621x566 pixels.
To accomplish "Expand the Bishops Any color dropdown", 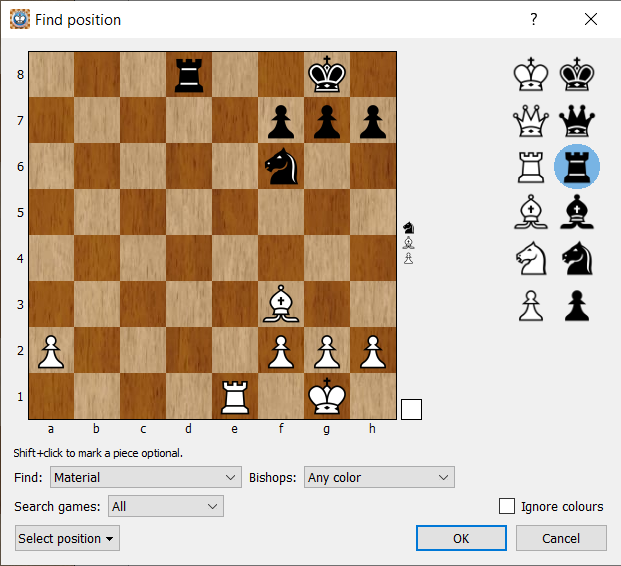I will (x=378, y=478).
